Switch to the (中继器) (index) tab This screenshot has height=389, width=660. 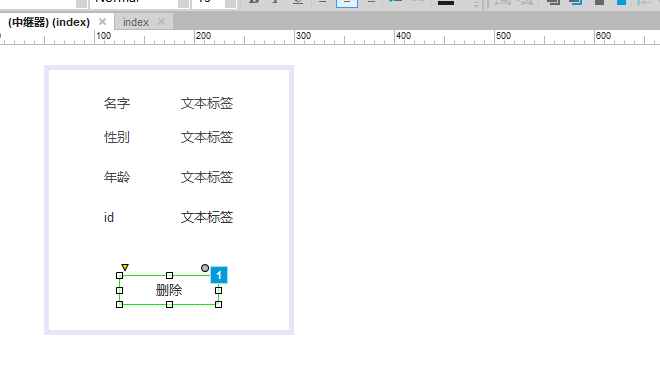49,22
